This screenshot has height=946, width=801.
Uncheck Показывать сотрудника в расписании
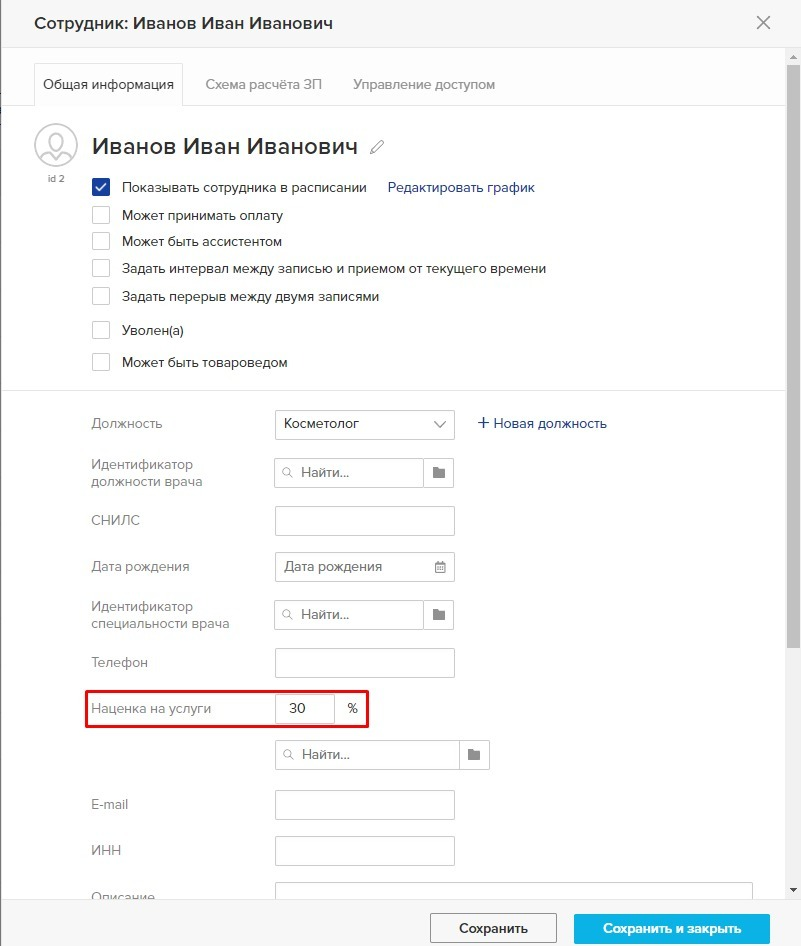click(x=101, y=187)
